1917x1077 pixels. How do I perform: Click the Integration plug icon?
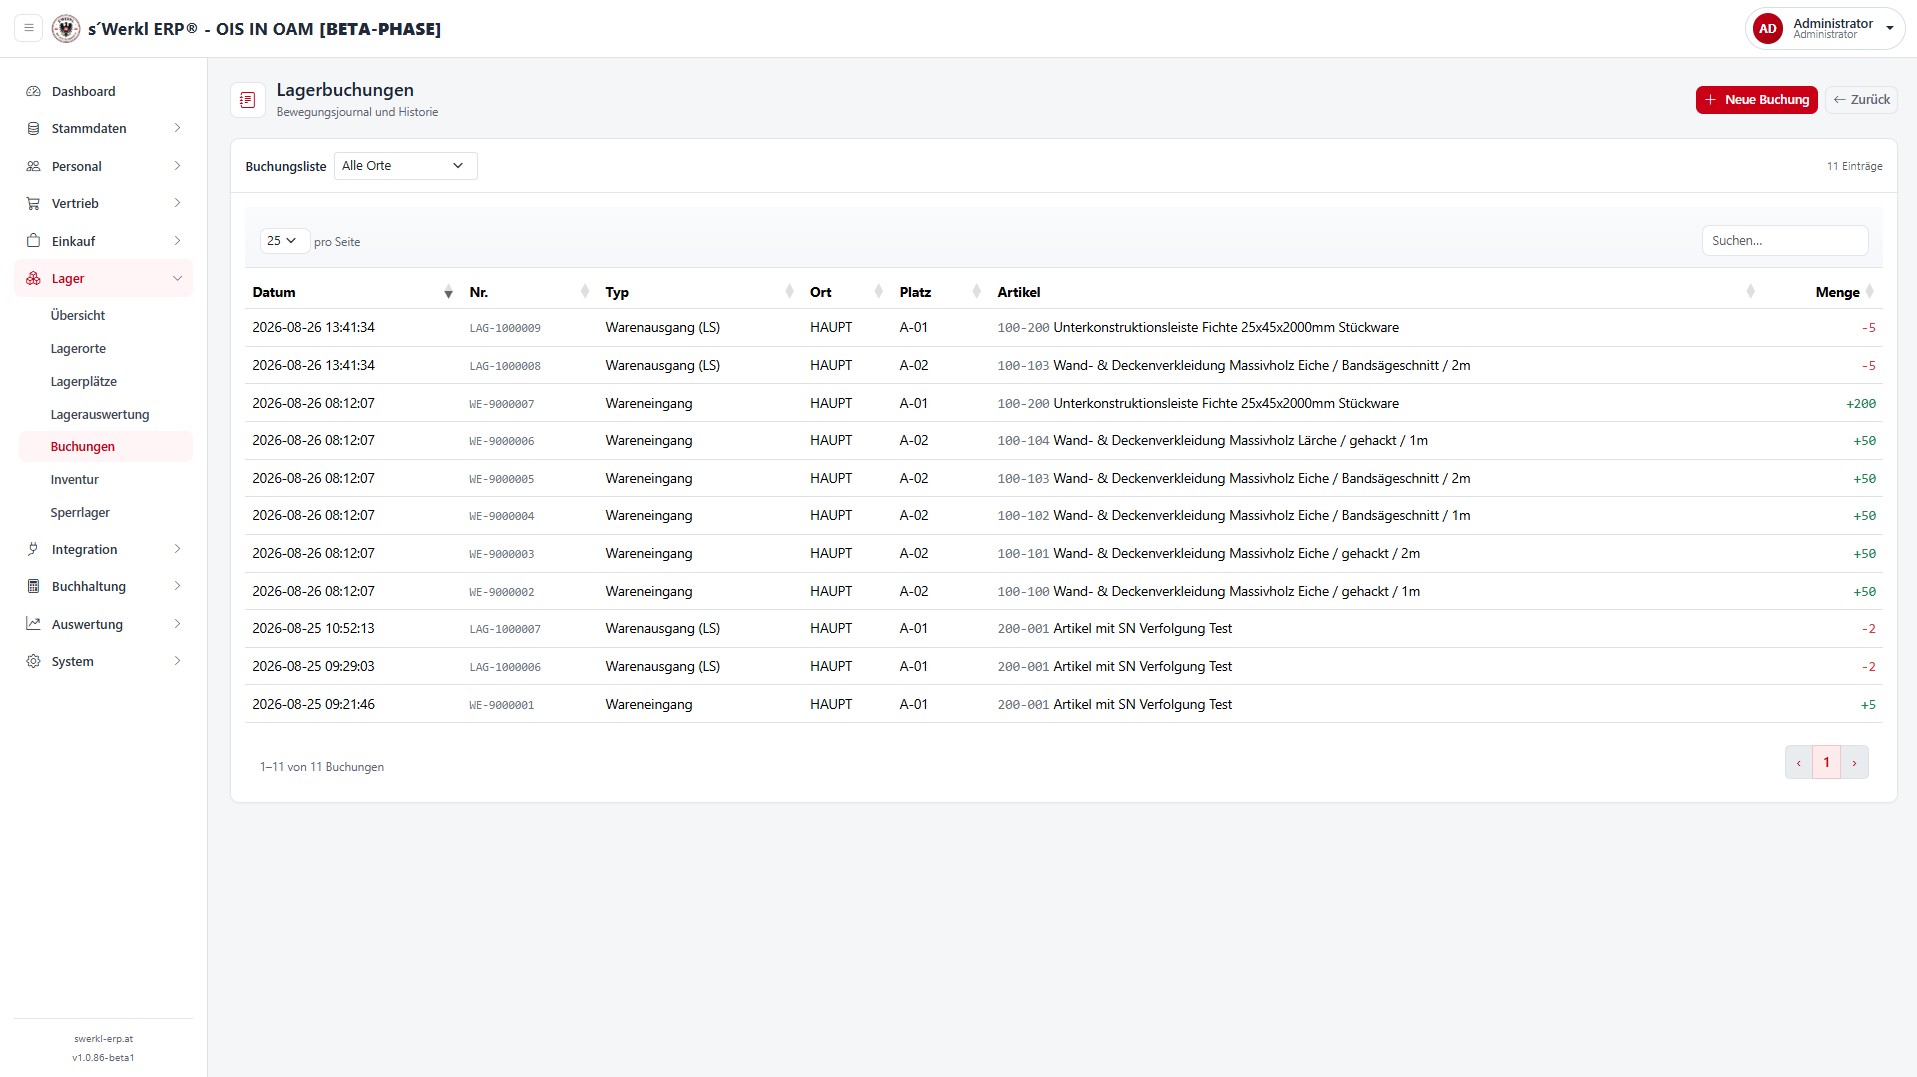pyautogui.click(x=33, y=549)
